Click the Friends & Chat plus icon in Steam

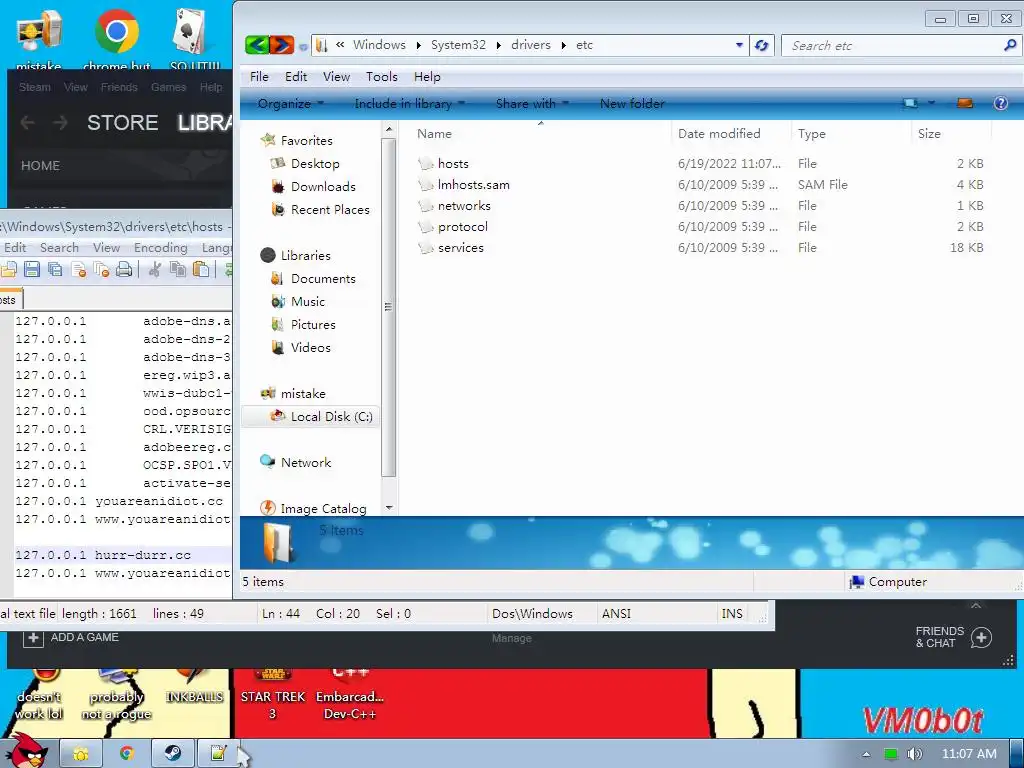(x=981, y=637)
